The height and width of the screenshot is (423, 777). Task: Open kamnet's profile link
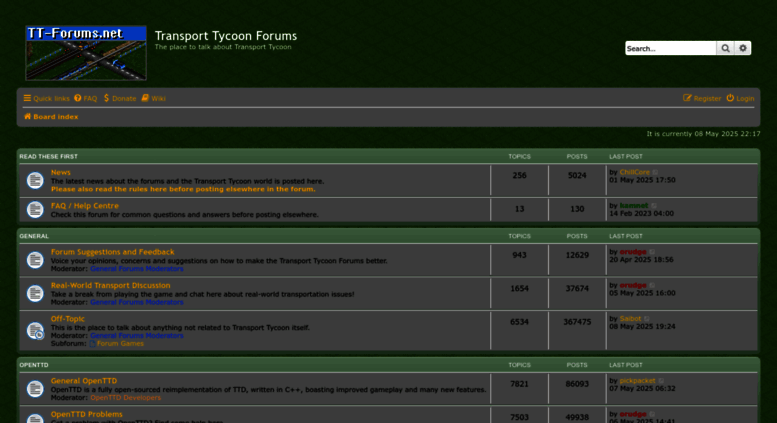coord(634,206)
